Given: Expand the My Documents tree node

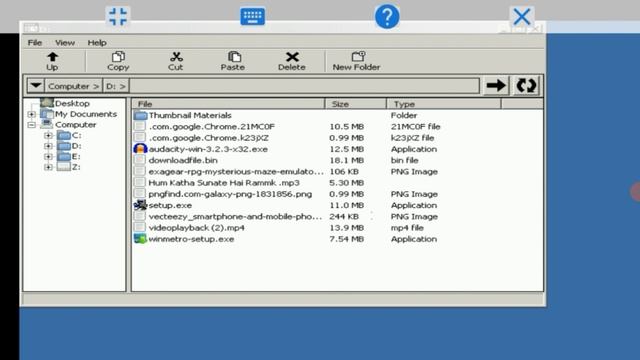Looking at the screenshot, I should pyautogui.click(x=31, y=114).
